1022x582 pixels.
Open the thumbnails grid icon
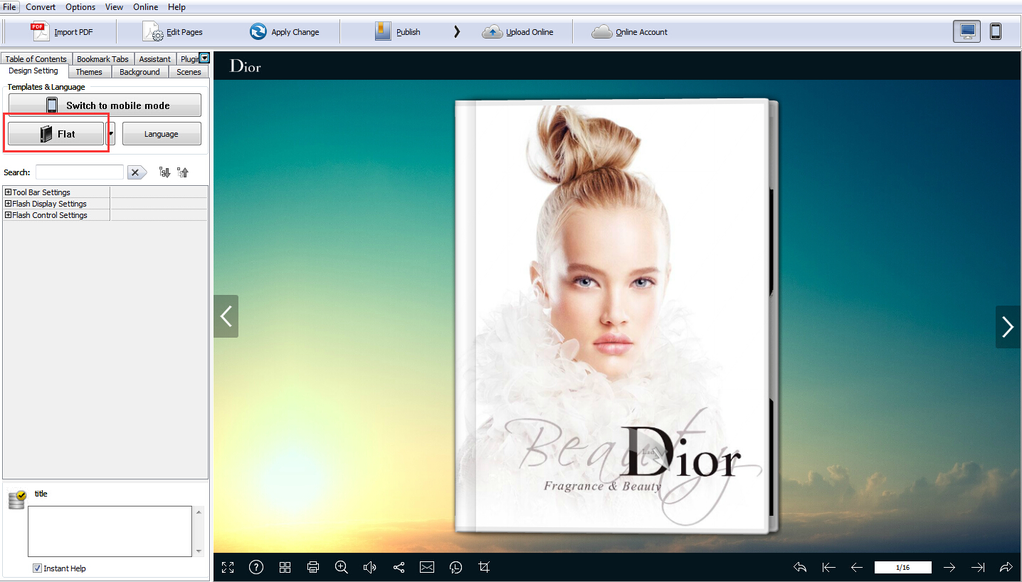(285, 567)
